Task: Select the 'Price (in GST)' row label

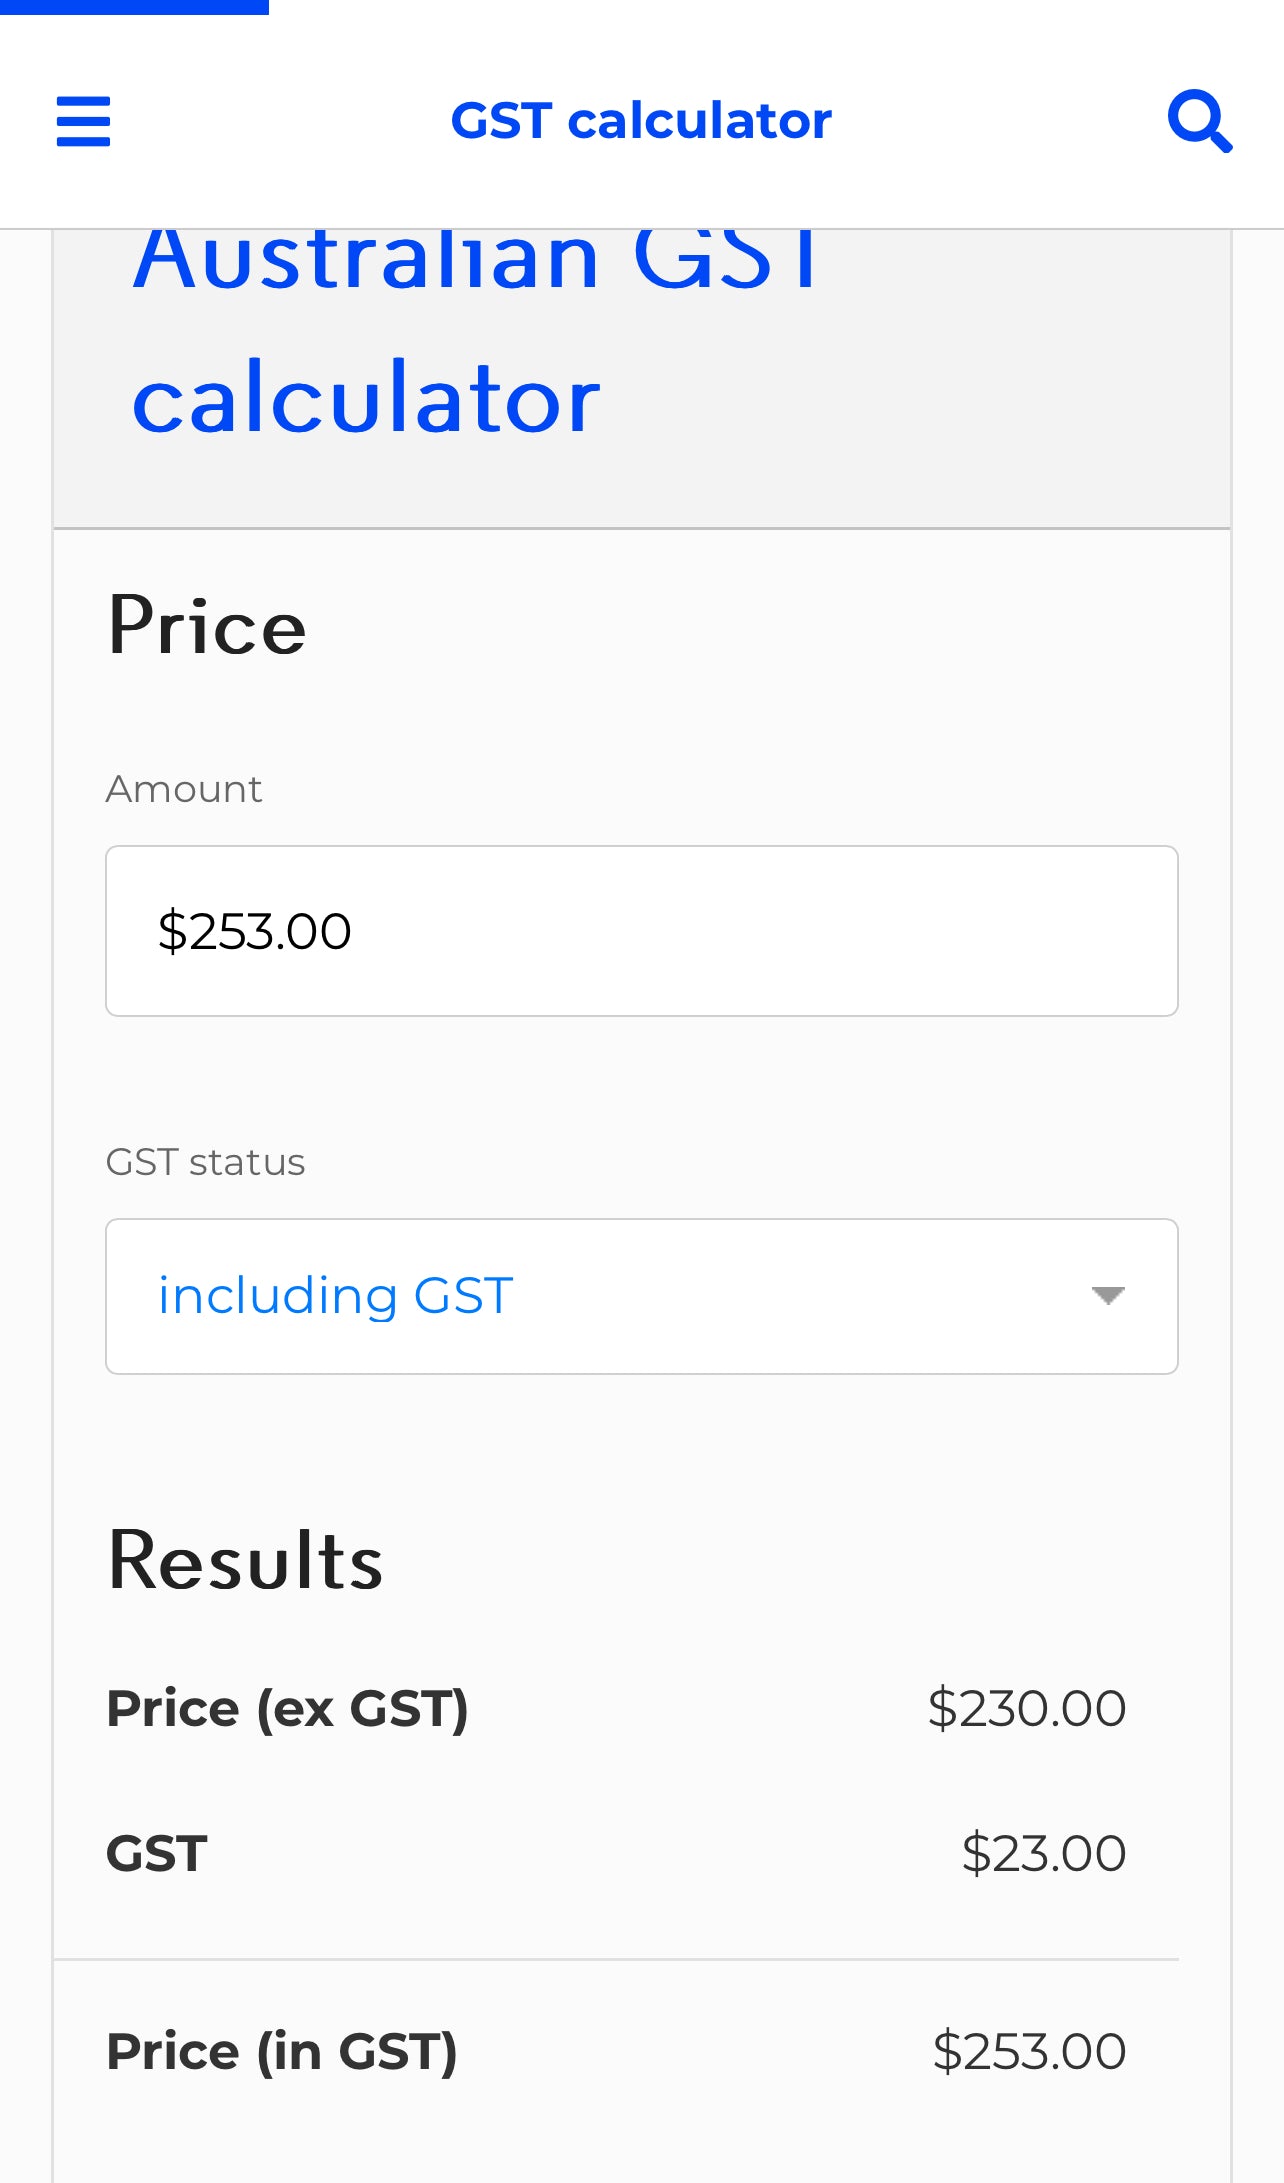Action: pyautogui.click(x=282, y=2052)
